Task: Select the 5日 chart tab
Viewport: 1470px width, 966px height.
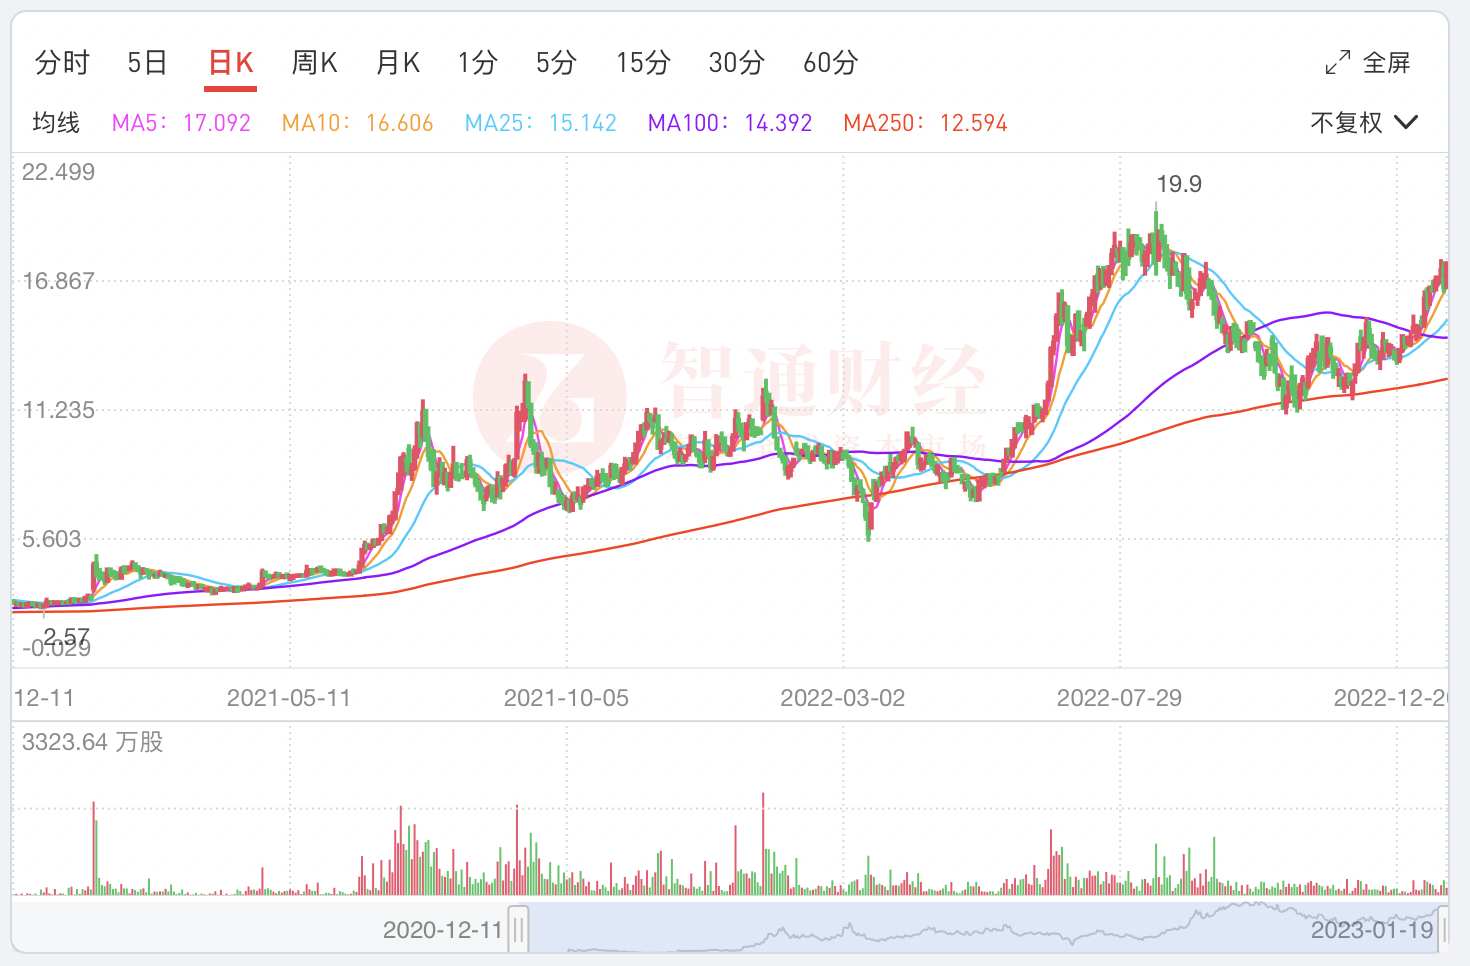Action: tap(147, 63)
